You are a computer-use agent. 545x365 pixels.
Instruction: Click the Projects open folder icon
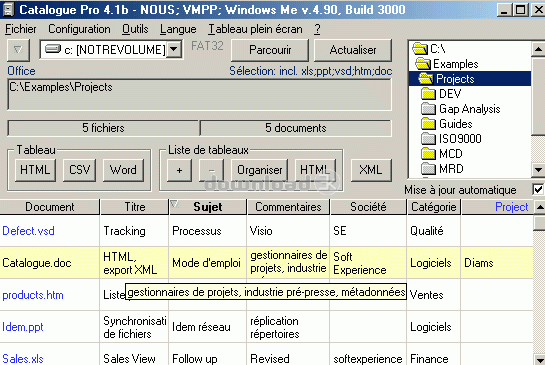click(426, 79)
